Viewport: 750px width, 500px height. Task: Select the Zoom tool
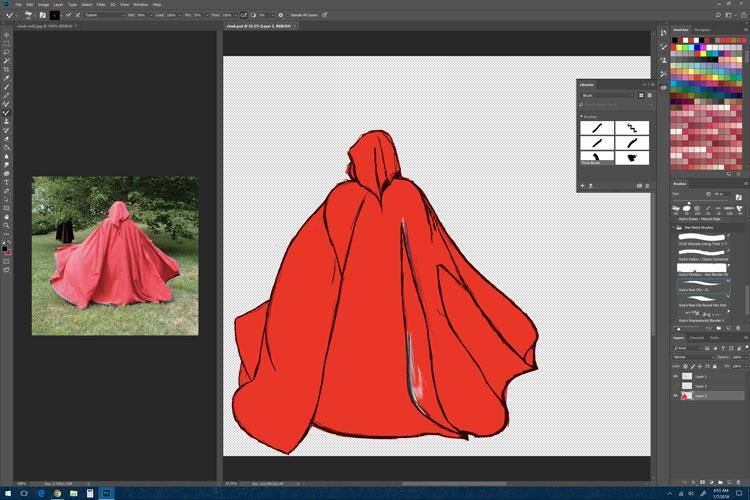tap(6, 226)
